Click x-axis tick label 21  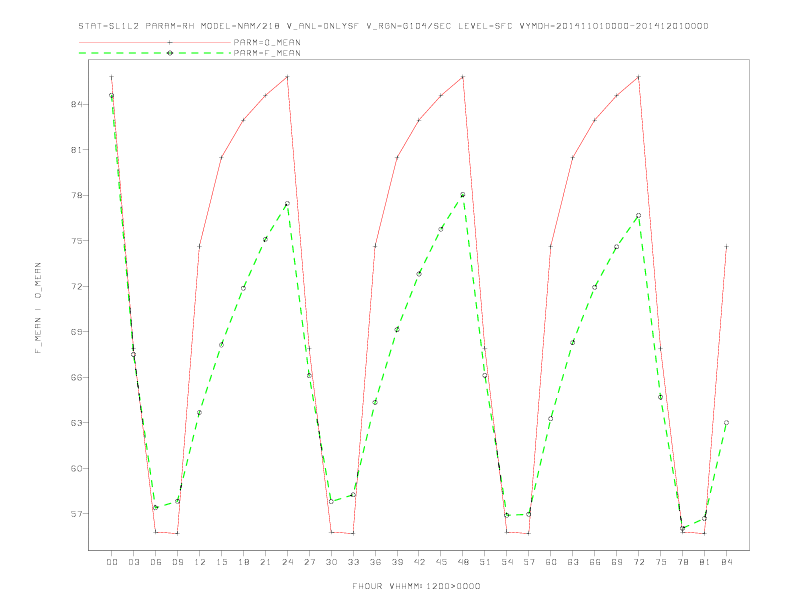(x=266, y=562)
